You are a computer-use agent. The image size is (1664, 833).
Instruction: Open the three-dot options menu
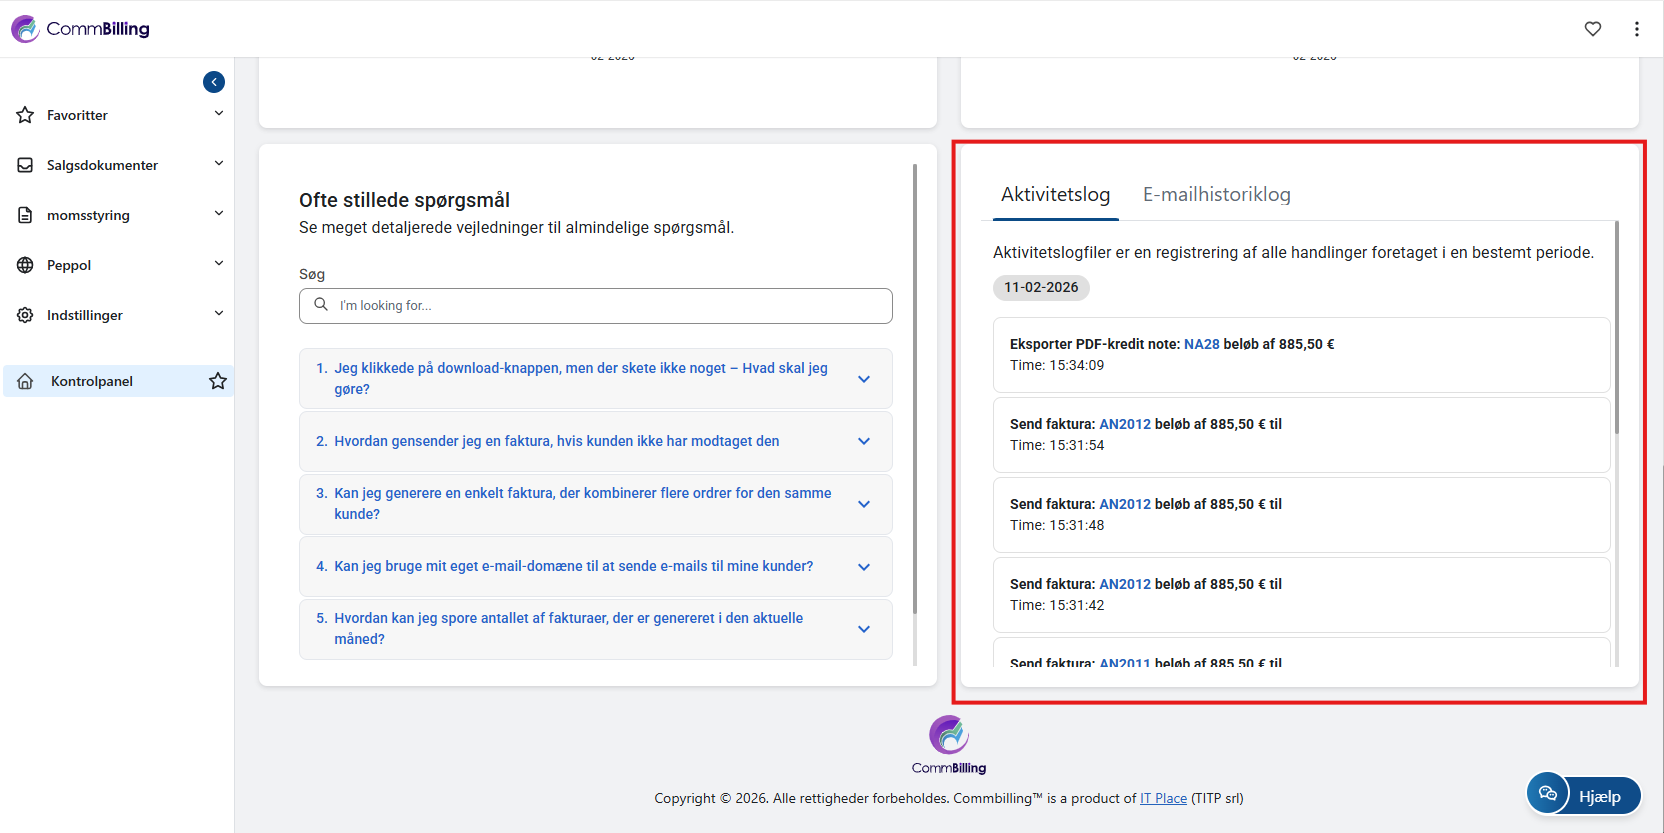click(1637, 29)
